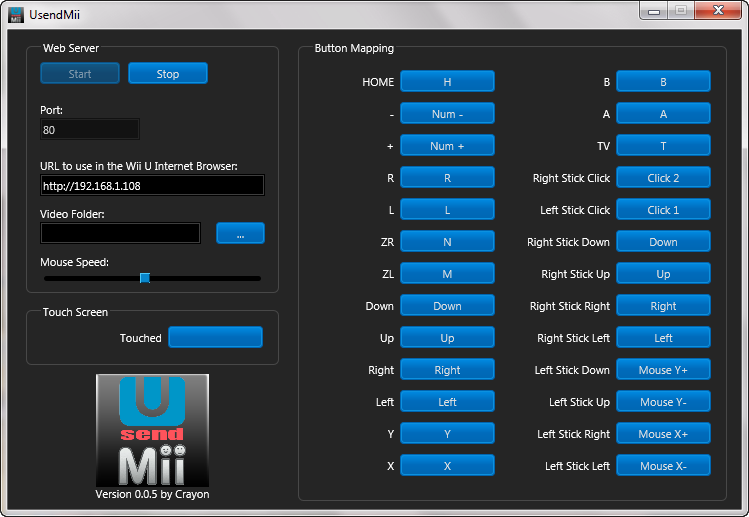The image size is (749, 517).
Task: Remap the TV button mapped to T
Action: point(663,145)
